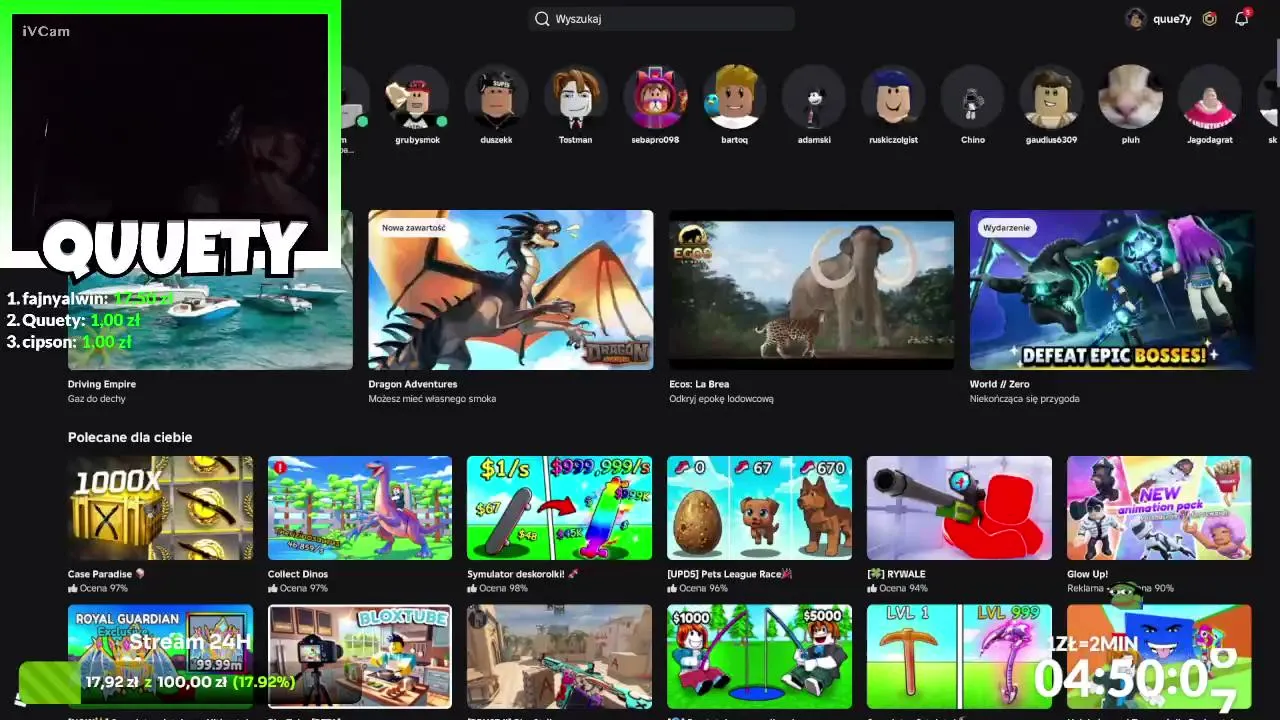Click the Nowa zawartość badge
Image resolution: width=1280 pixels, height=720 pixels.
[x=413, y=228]
